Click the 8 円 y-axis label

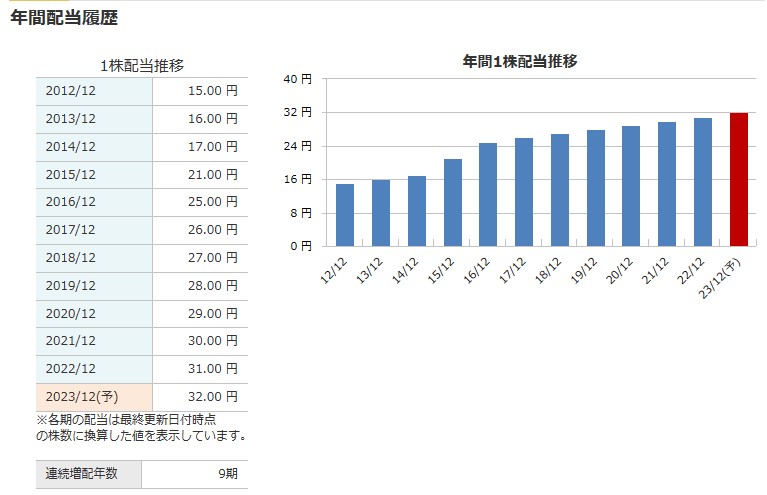point(300,213)
